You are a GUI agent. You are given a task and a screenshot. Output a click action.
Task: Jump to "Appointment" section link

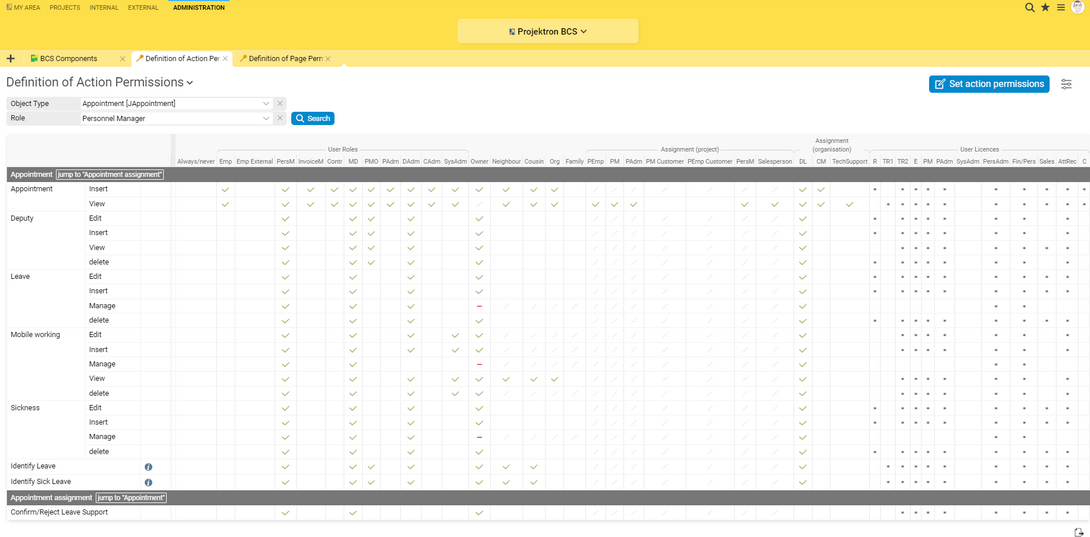pyautogui.click(x=132, y=498)
